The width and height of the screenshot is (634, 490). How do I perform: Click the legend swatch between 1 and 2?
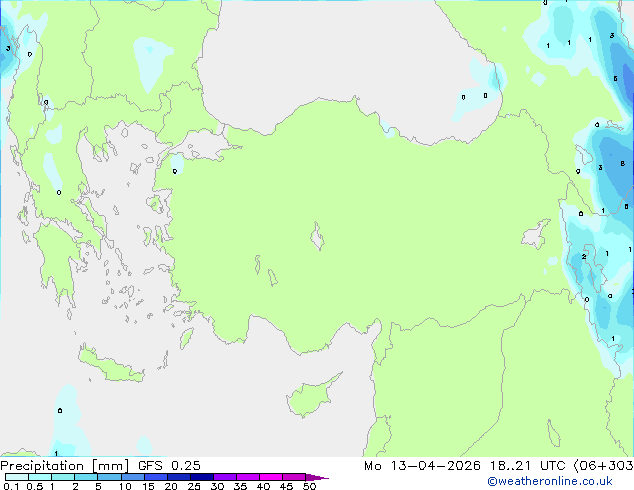click(x=63, y=477)
